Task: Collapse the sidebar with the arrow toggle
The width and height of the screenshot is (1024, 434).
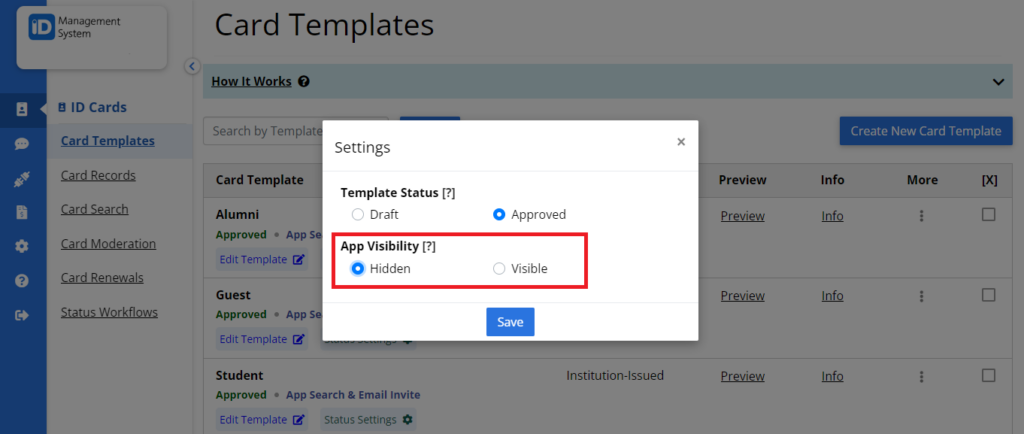Action: click(192, 66)
